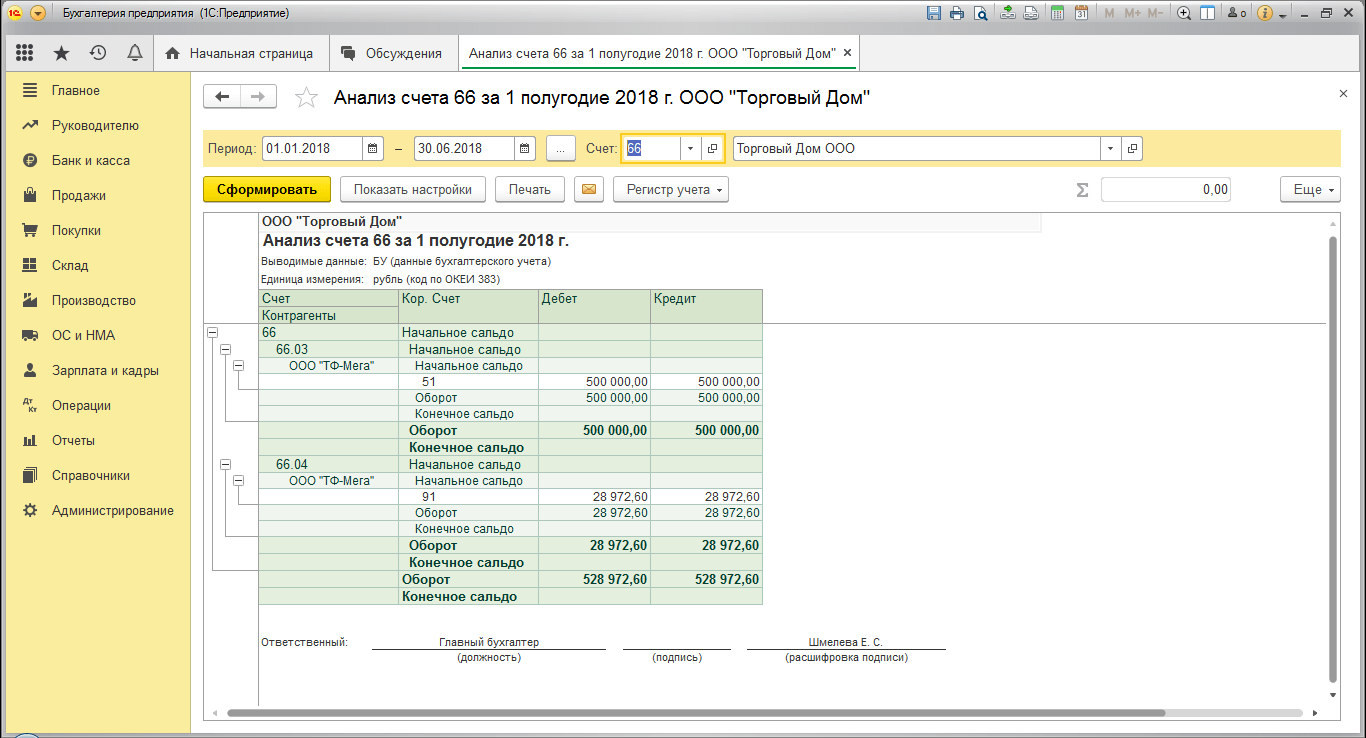Open calendar picker for end date 30.06.2018
This screenshot has height=738, width=1366.
tap(525, 148)
